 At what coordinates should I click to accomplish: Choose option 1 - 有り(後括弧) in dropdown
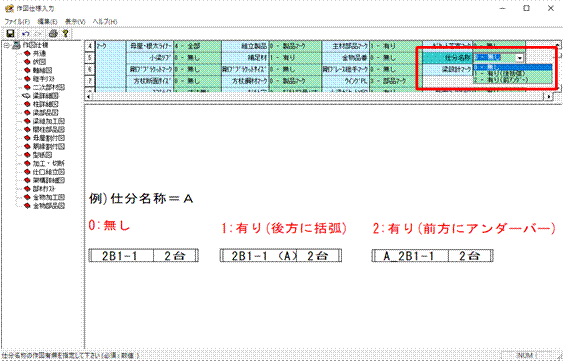(512, 74)
